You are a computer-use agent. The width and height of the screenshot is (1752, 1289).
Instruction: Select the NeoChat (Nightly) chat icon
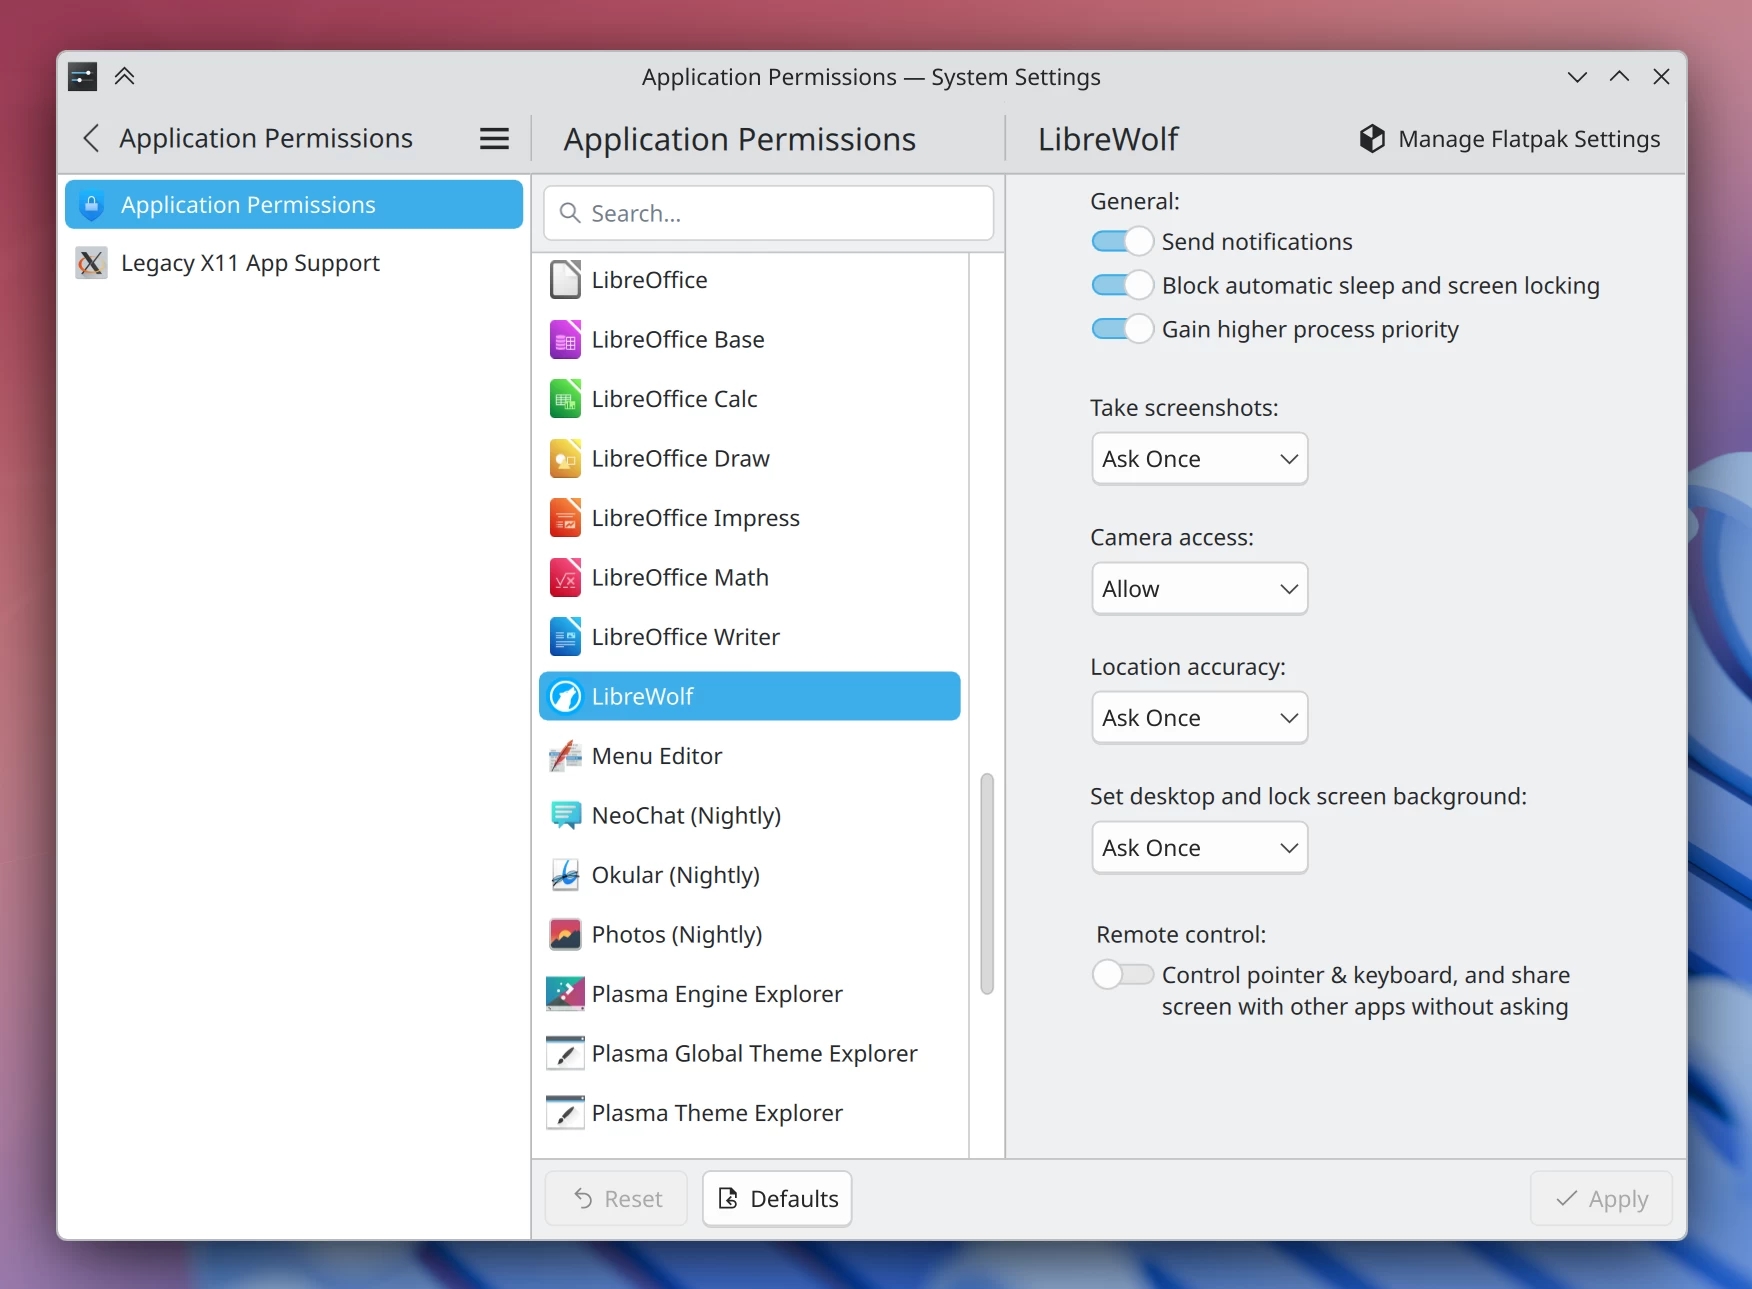565,815
